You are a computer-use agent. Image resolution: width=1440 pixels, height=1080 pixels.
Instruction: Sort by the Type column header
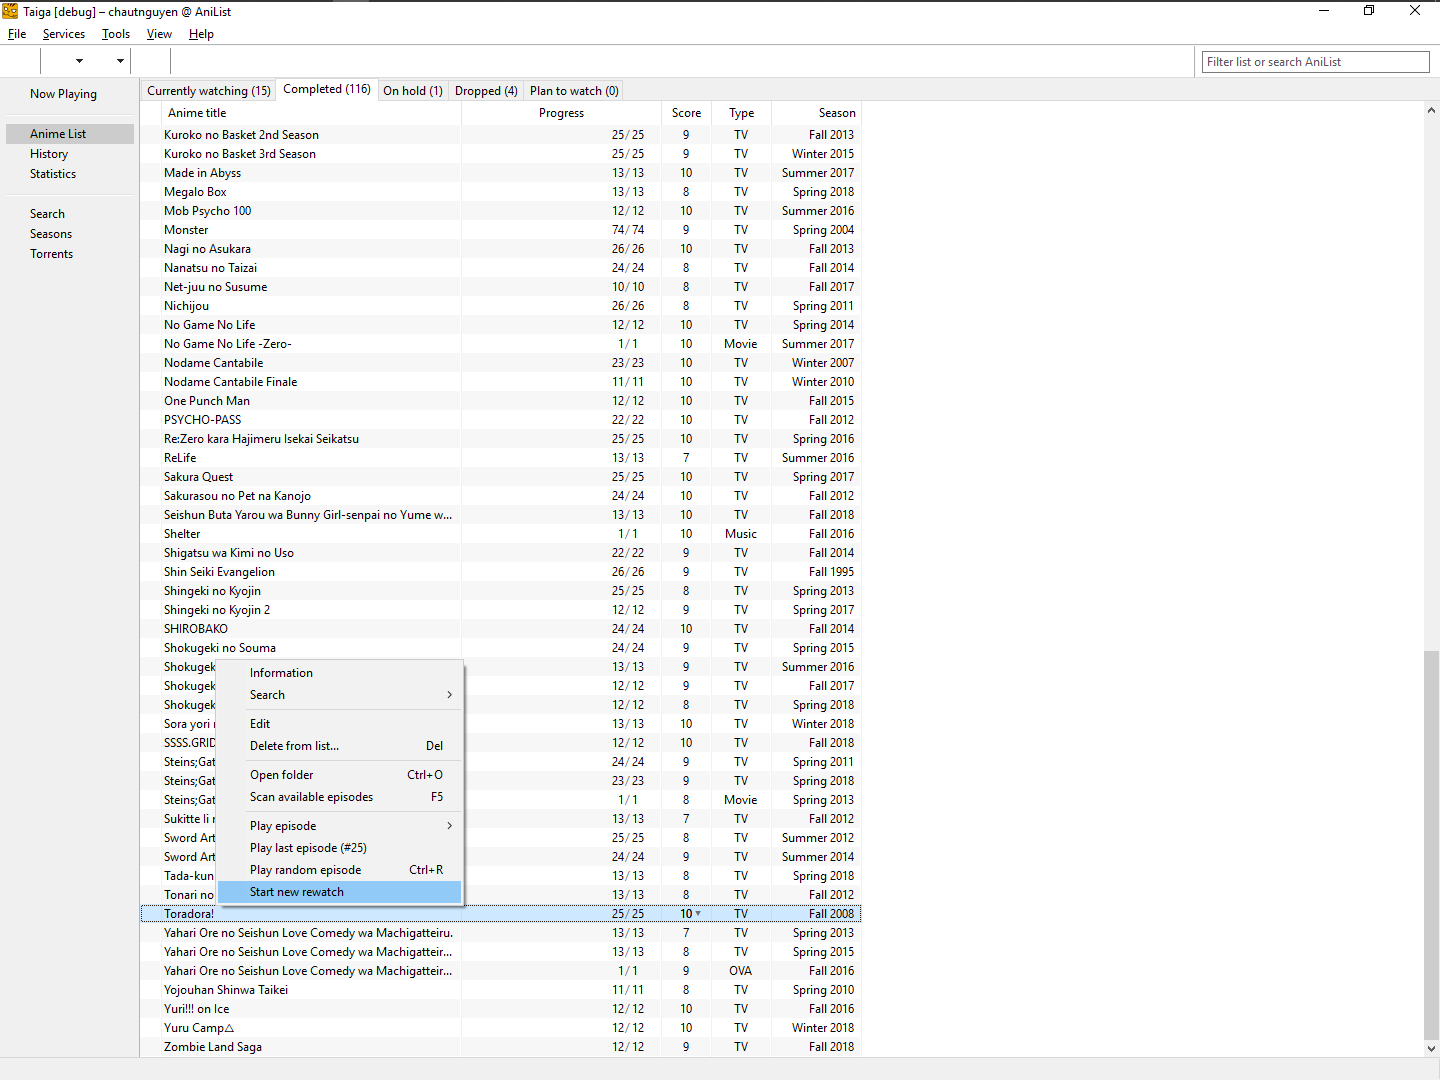[x=741, y=113]
